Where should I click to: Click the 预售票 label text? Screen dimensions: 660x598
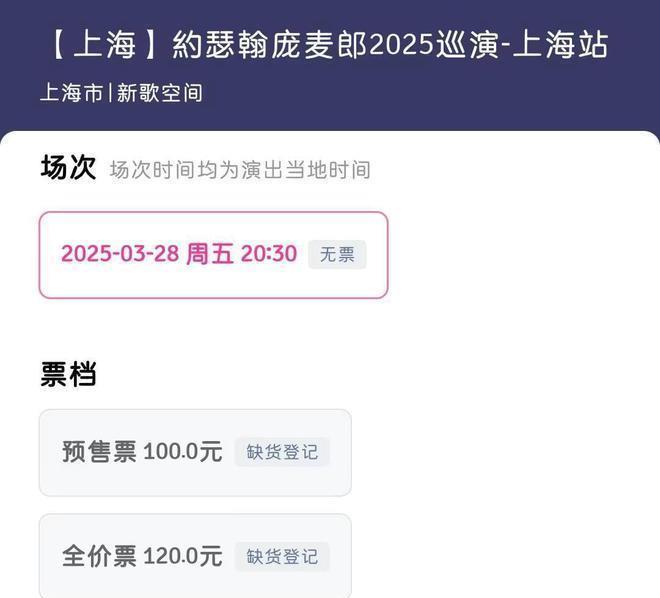click(99, 452)
